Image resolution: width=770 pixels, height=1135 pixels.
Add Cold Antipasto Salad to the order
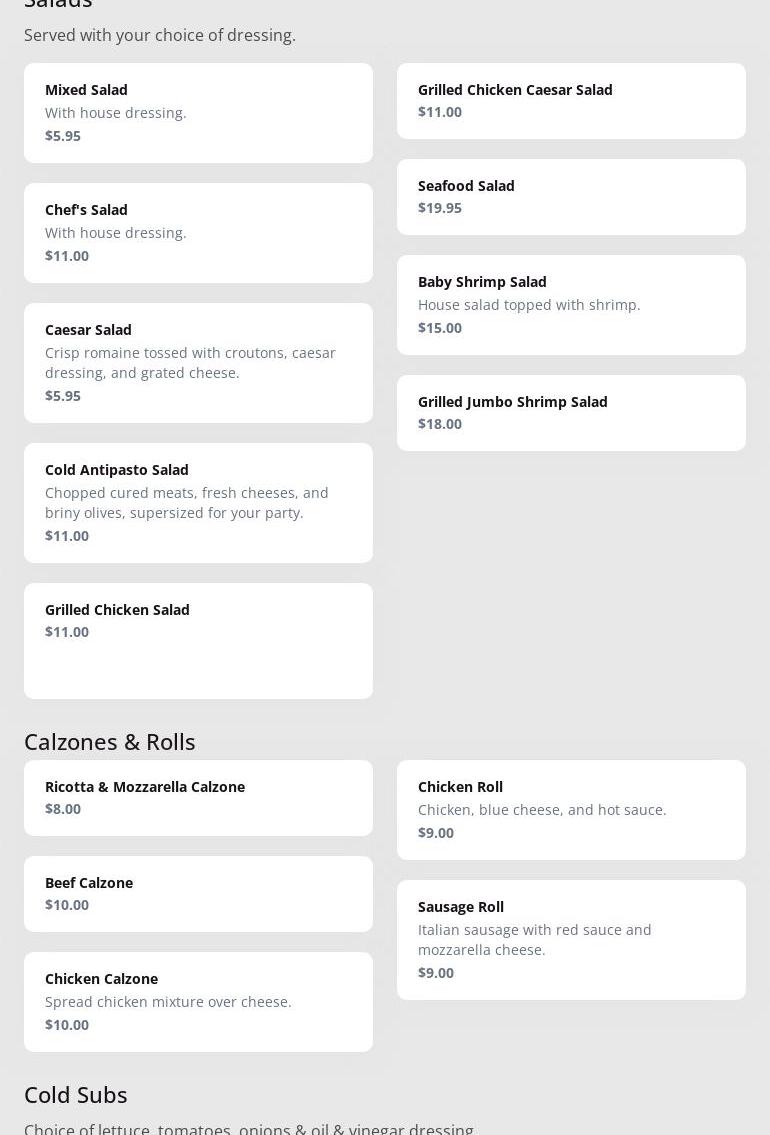[x=198, y=502]
